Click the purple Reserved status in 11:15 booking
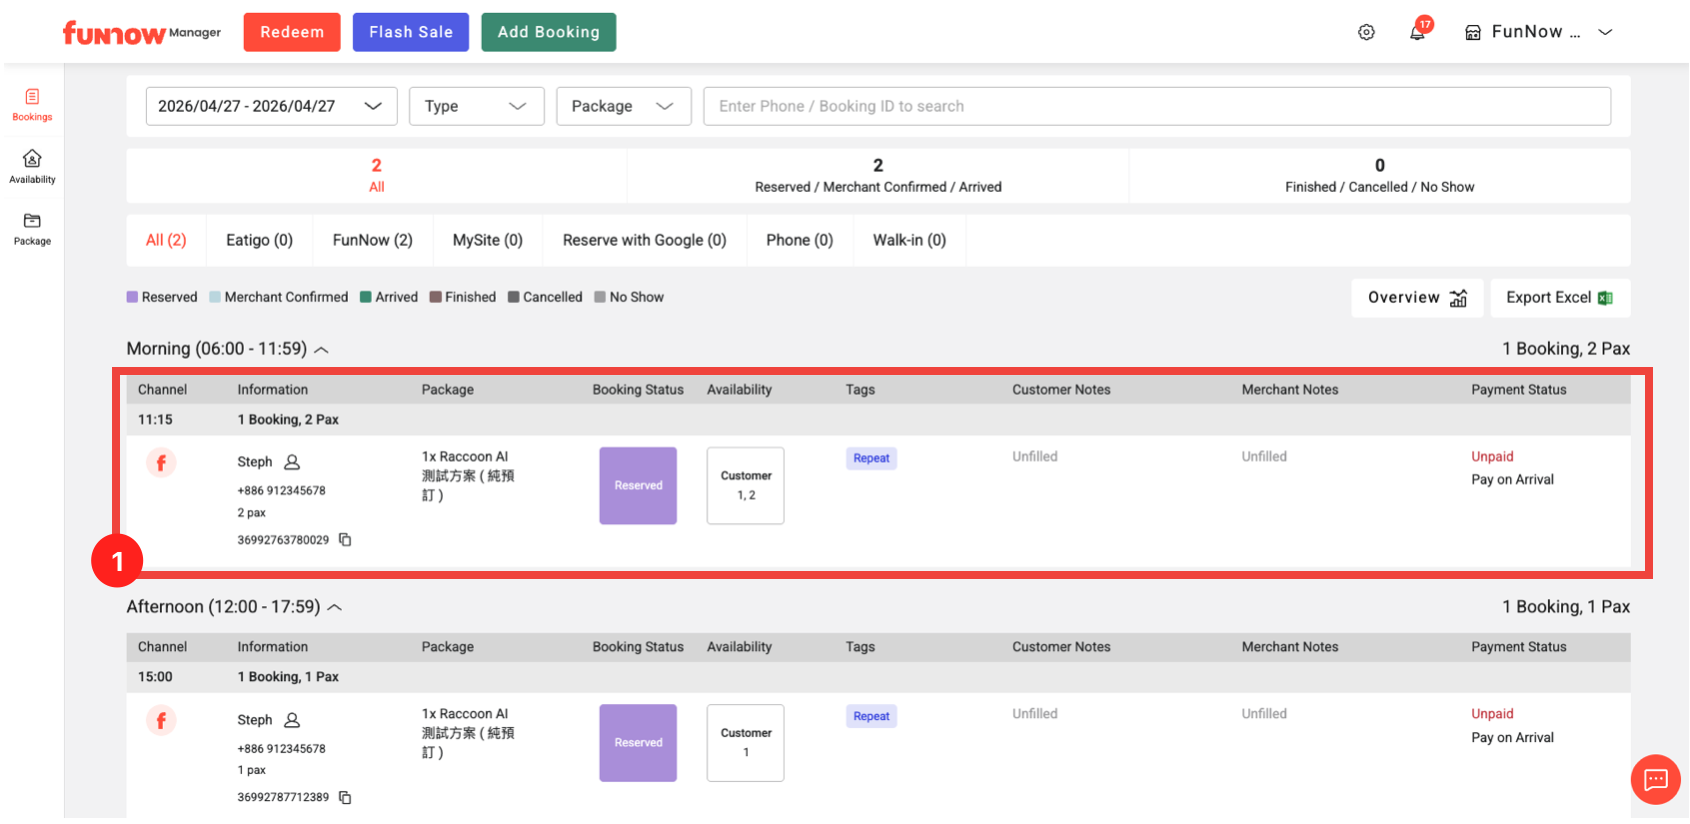 638,486
